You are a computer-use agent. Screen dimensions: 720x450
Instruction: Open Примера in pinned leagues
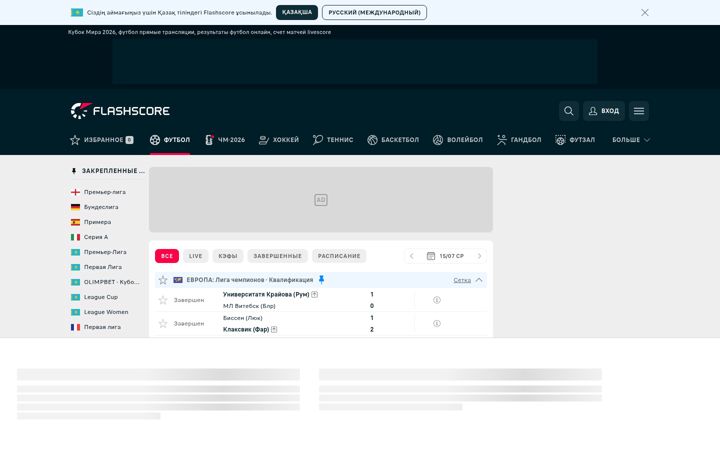pyautogui.click(x=97, y=222)
